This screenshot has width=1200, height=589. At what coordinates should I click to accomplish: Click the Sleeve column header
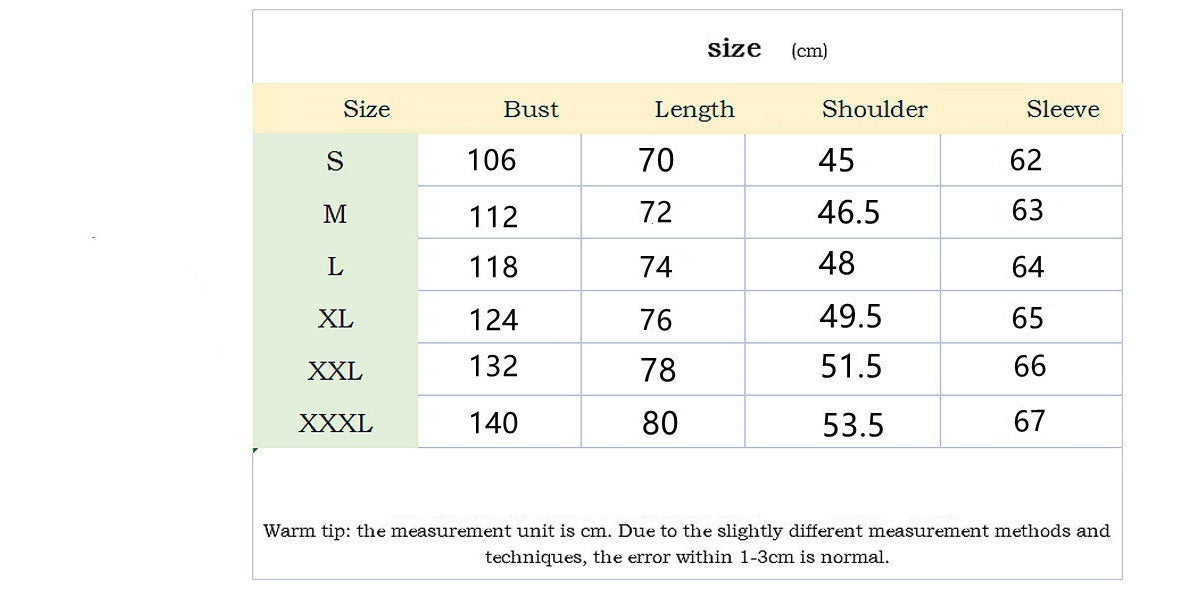(1062, 109)
